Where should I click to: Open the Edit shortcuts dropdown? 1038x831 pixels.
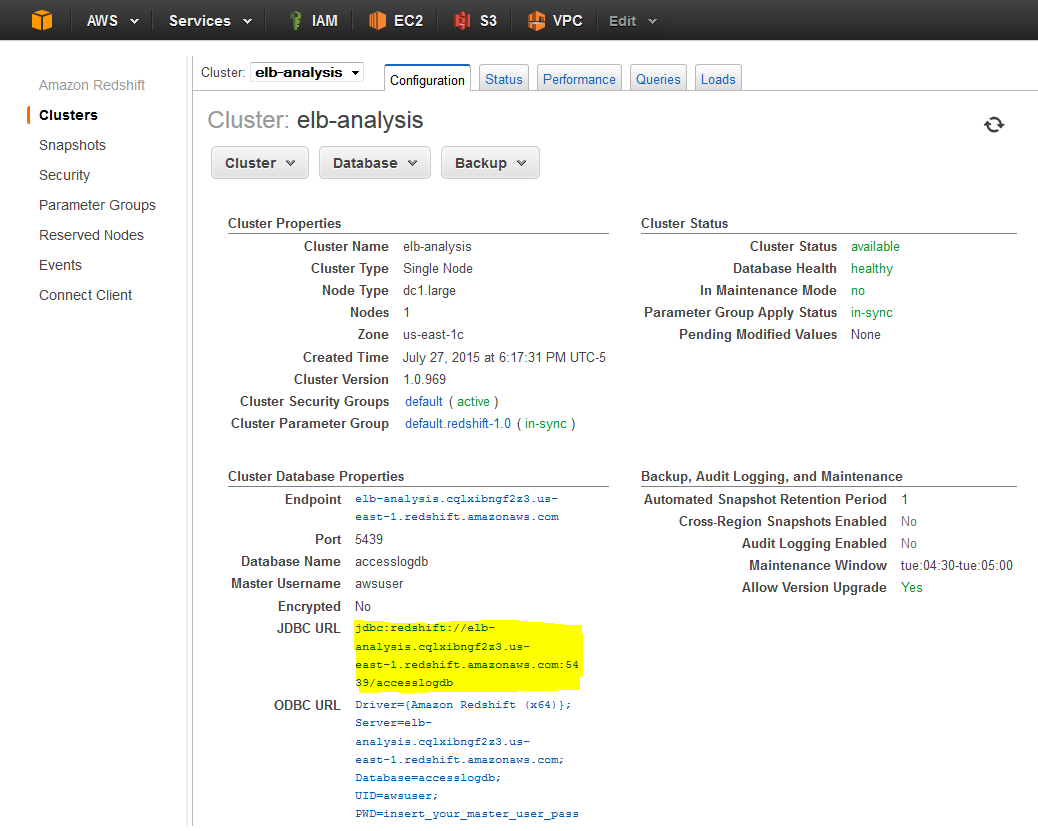click(x=633, y=21)
